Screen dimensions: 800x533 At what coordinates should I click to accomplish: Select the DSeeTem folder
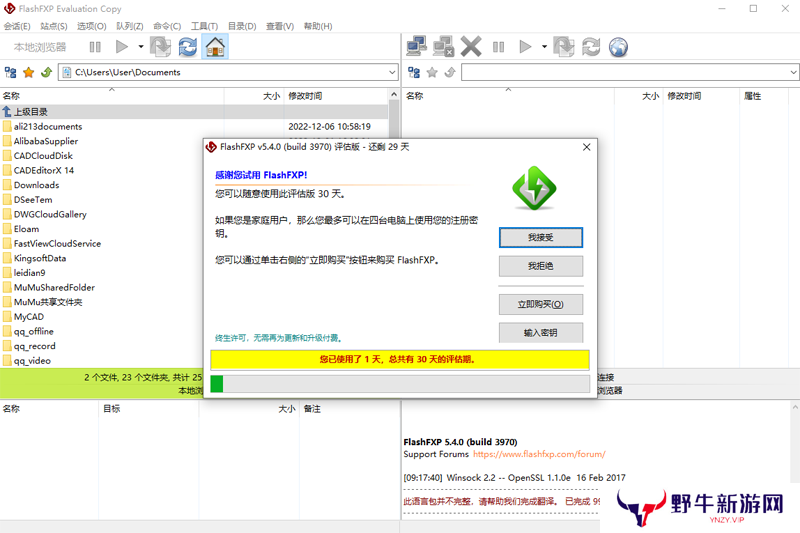click(x=33, y=199)
